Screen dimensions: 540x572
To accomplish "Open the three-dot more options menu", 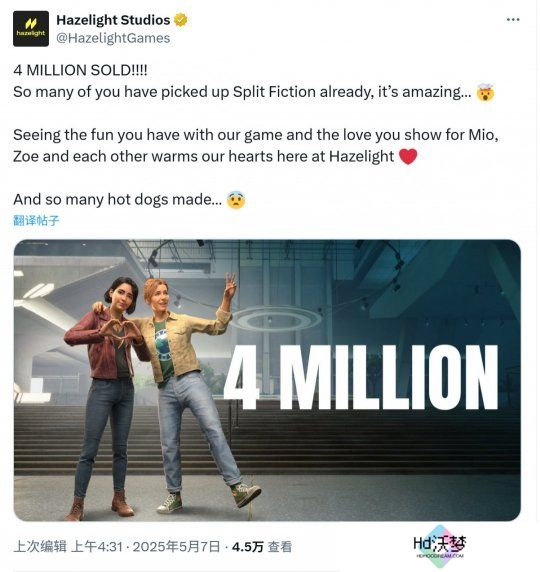I will pos(513,20).
